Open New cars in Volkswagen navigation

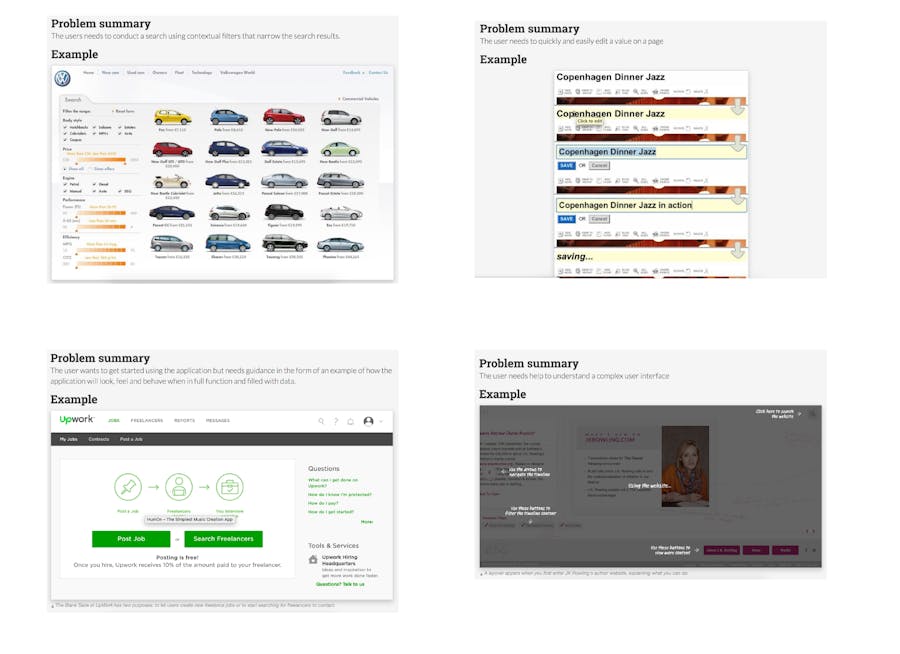point(110,72)
